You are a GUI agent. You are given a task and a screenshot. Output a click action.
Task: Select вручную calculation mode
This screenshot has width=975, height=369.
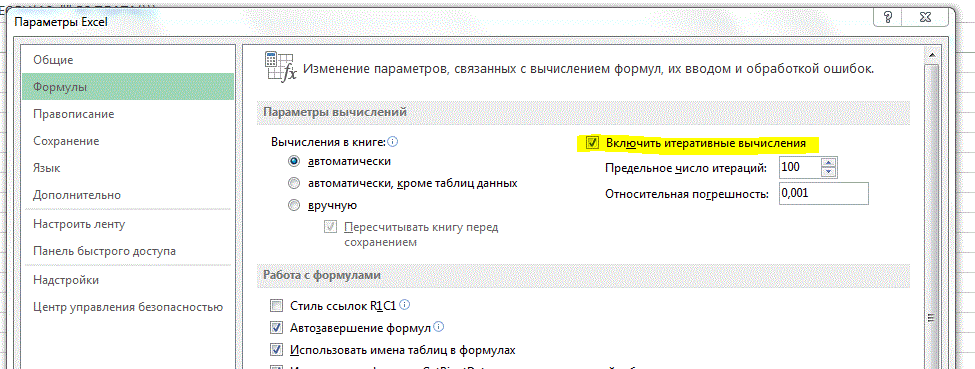[x=293, y=205]
